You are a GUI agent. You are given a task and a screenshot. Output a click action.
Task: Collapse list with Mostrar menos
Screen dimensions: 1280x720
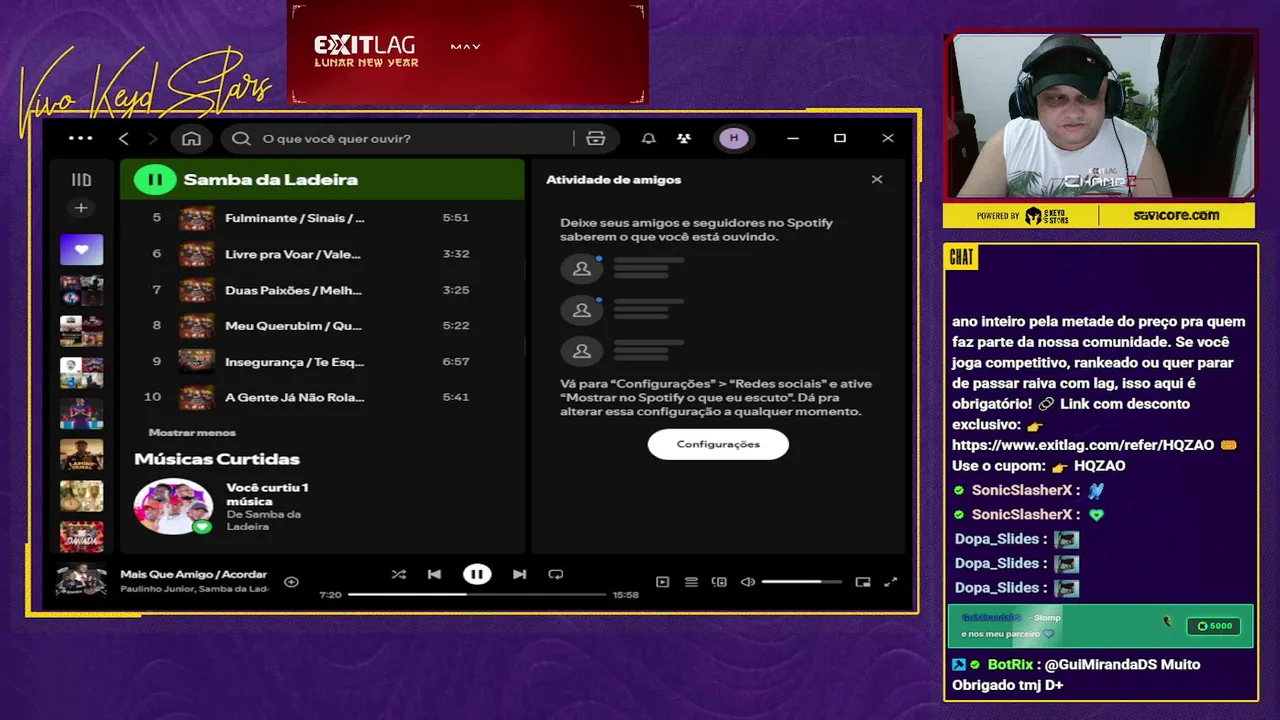click(x=192, y=432)
